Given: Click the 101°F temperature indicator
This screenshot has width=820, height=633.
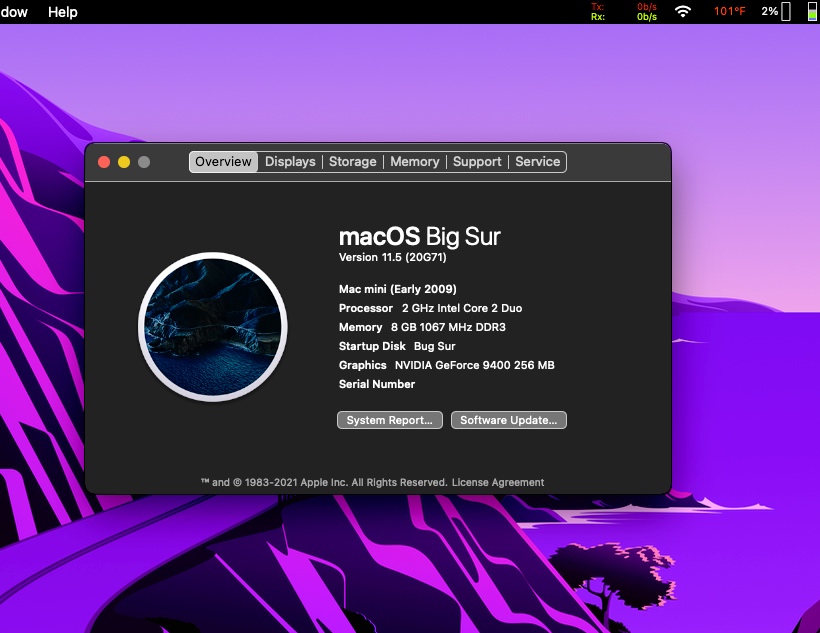Looking at the screenshot, I should click(x=730, y=12).
